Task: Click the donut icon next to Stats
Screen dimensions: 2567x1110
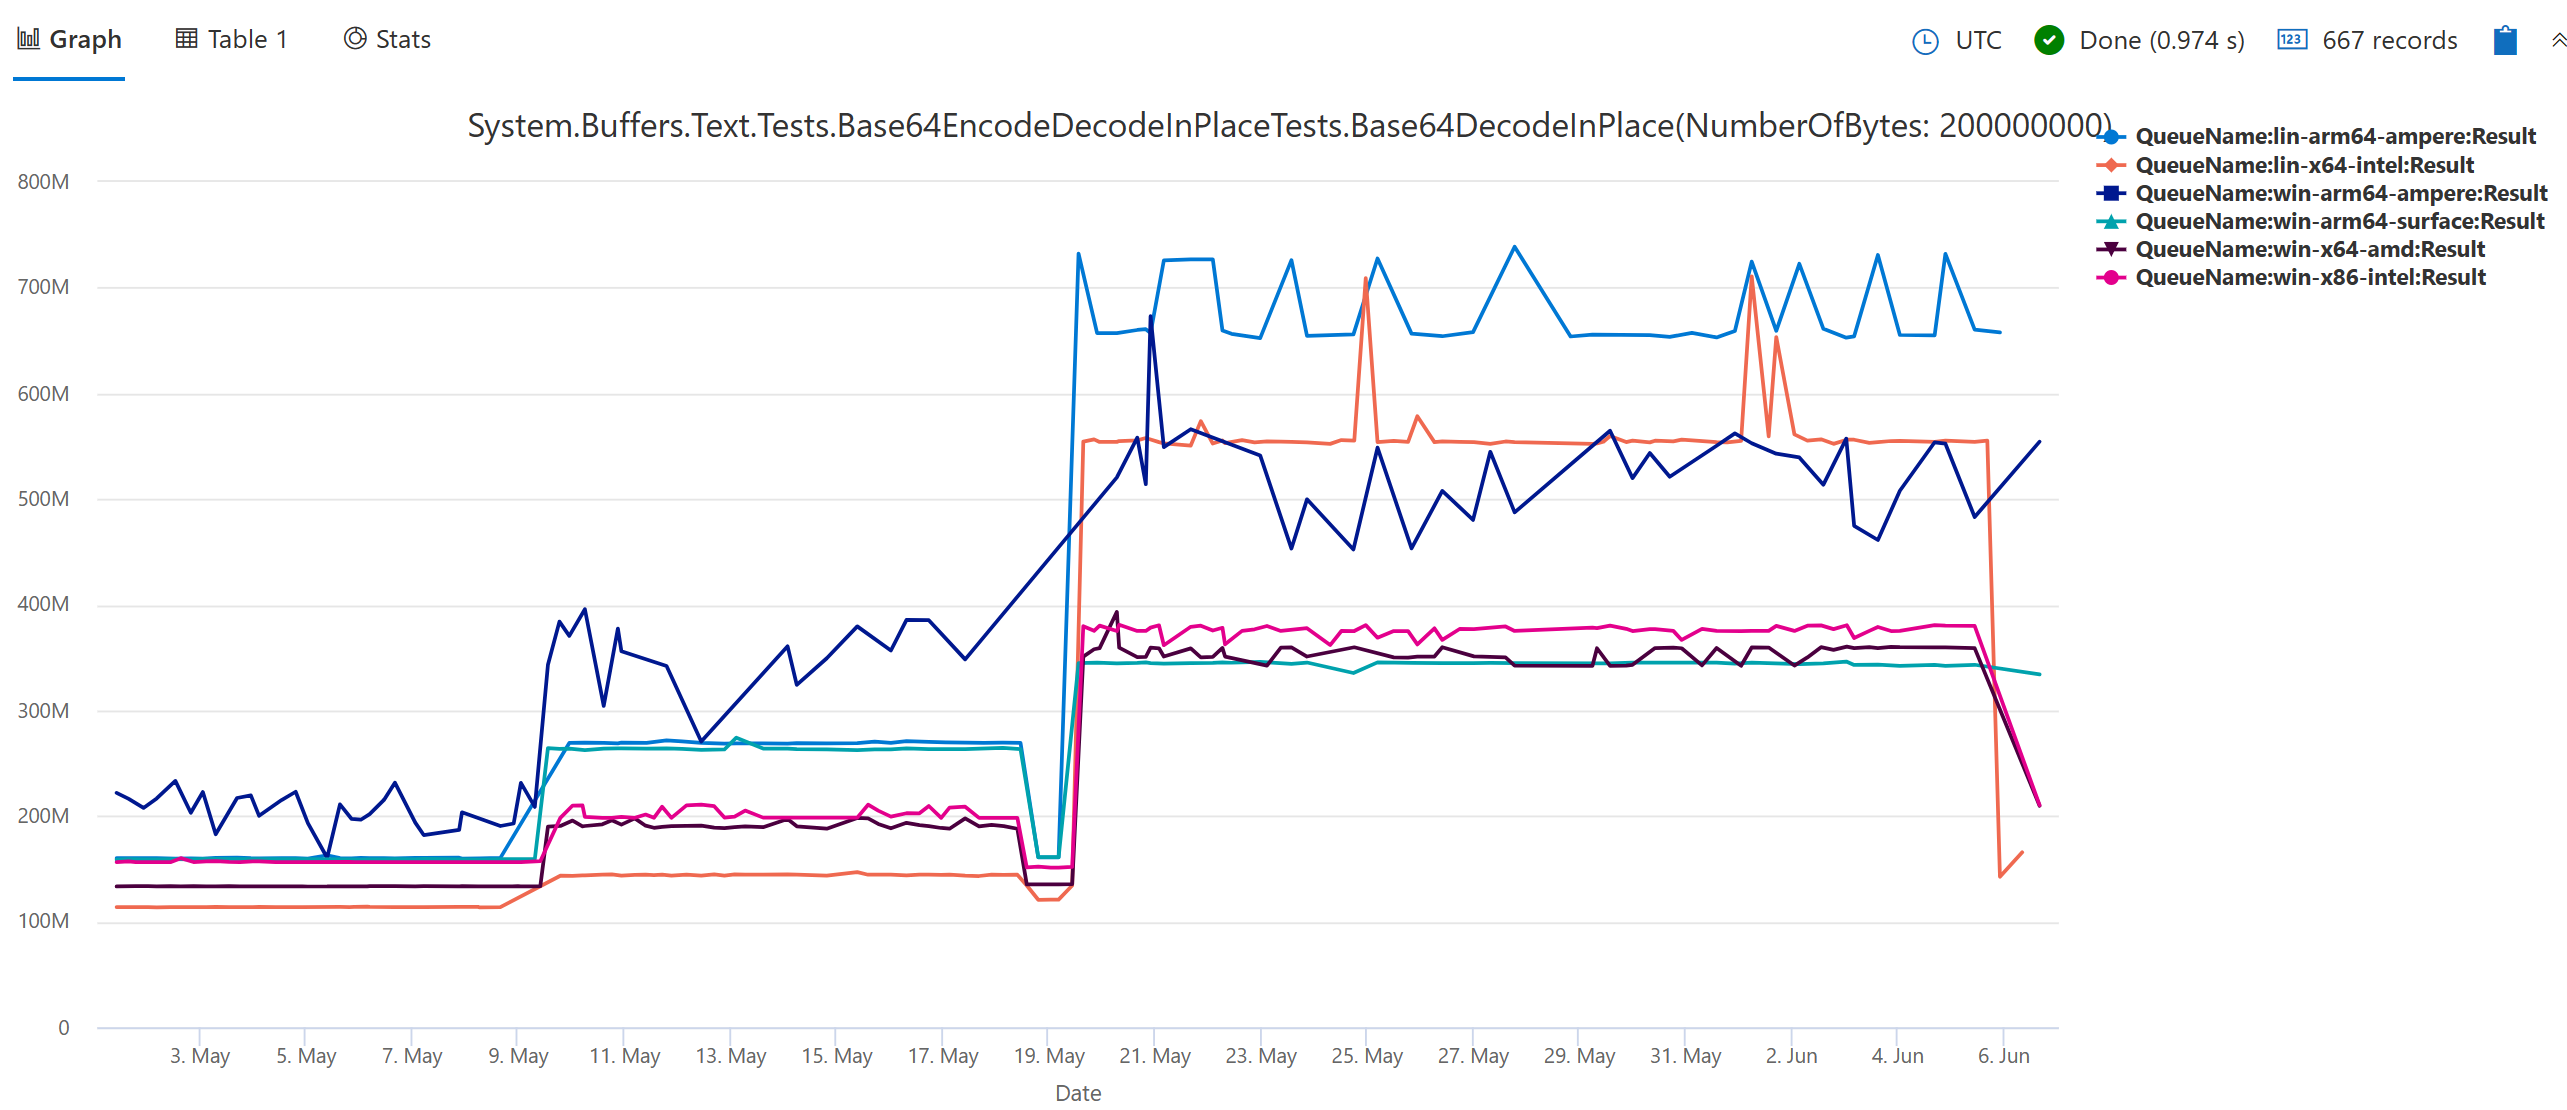Action: tap(354, 38)
